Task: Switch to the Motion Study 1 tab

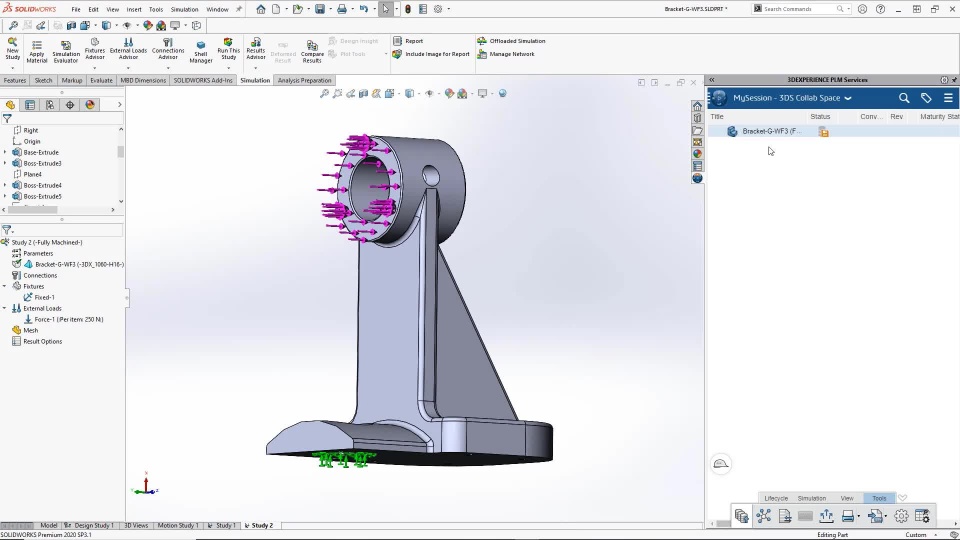Action: pyautogui.click(x=178, y=525)
